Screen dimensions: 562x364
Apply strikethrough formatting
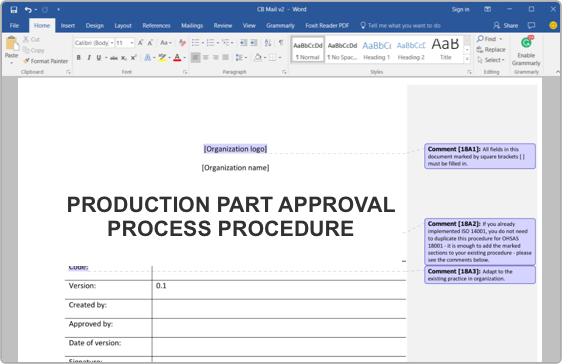tap(114, 58)
